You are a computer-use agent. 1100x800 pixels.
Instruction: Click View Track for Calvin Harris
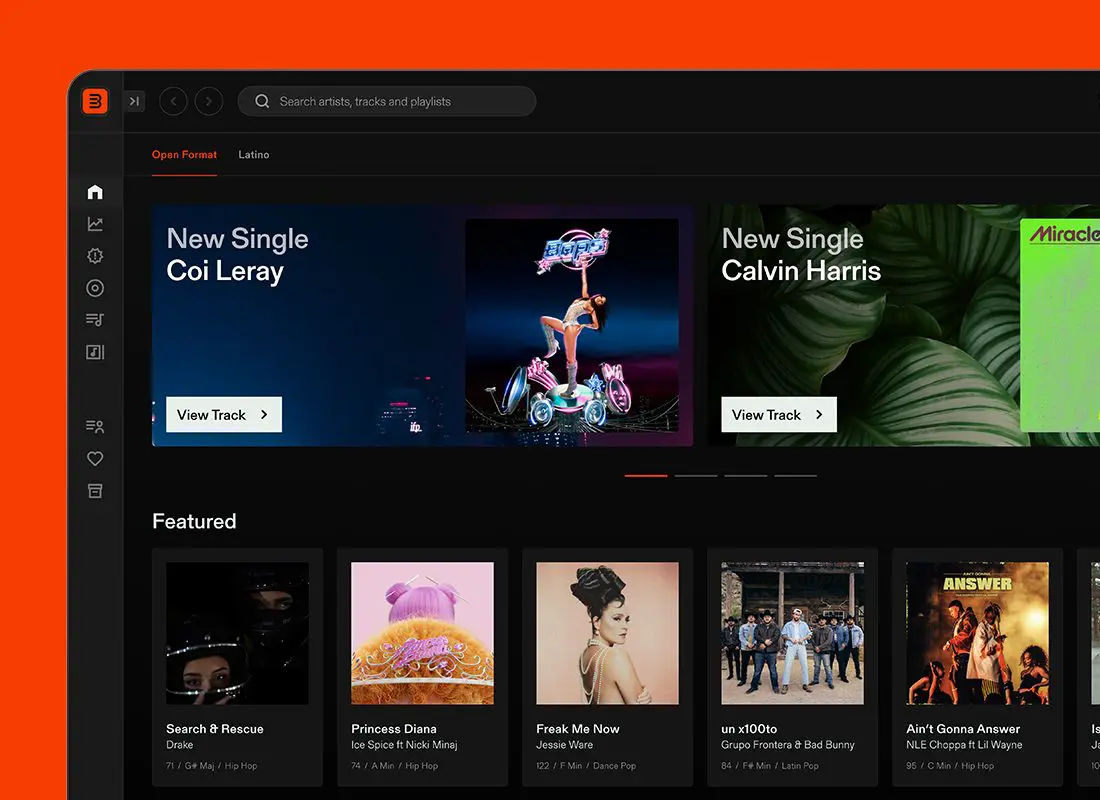point(779,415)
